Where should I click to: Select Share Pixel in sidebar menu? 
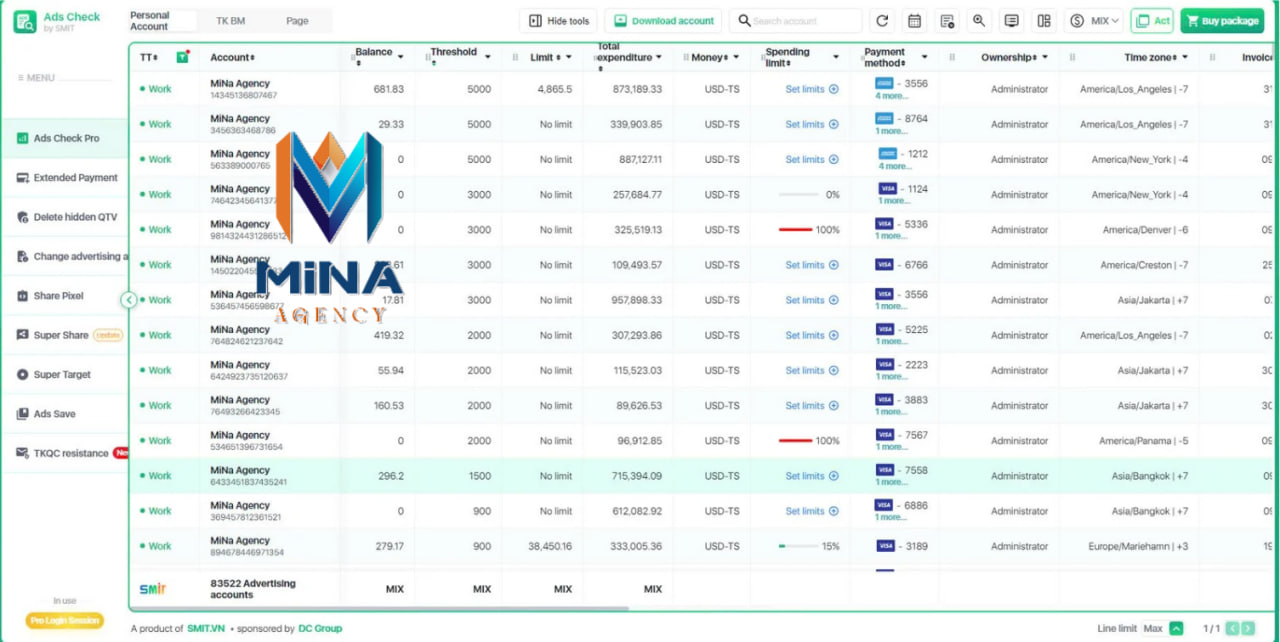point(64,296)
